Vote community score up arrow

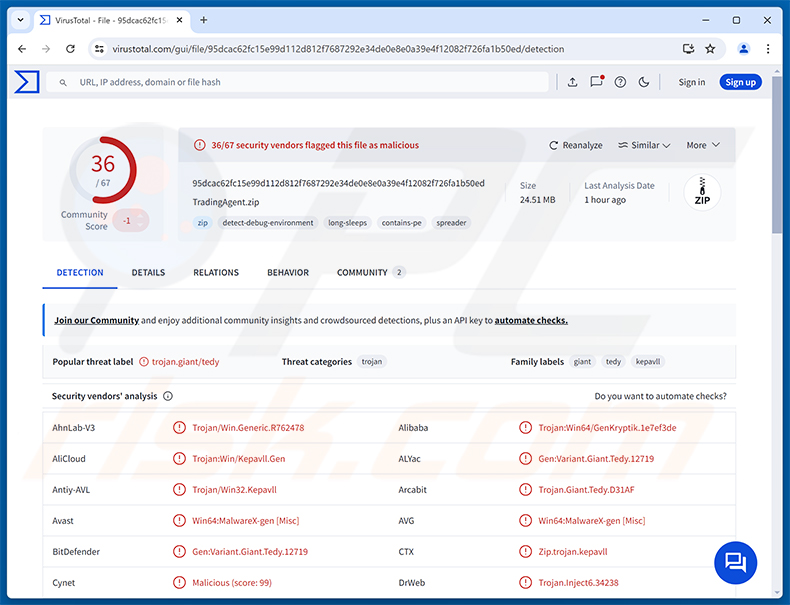click(141, 216)
